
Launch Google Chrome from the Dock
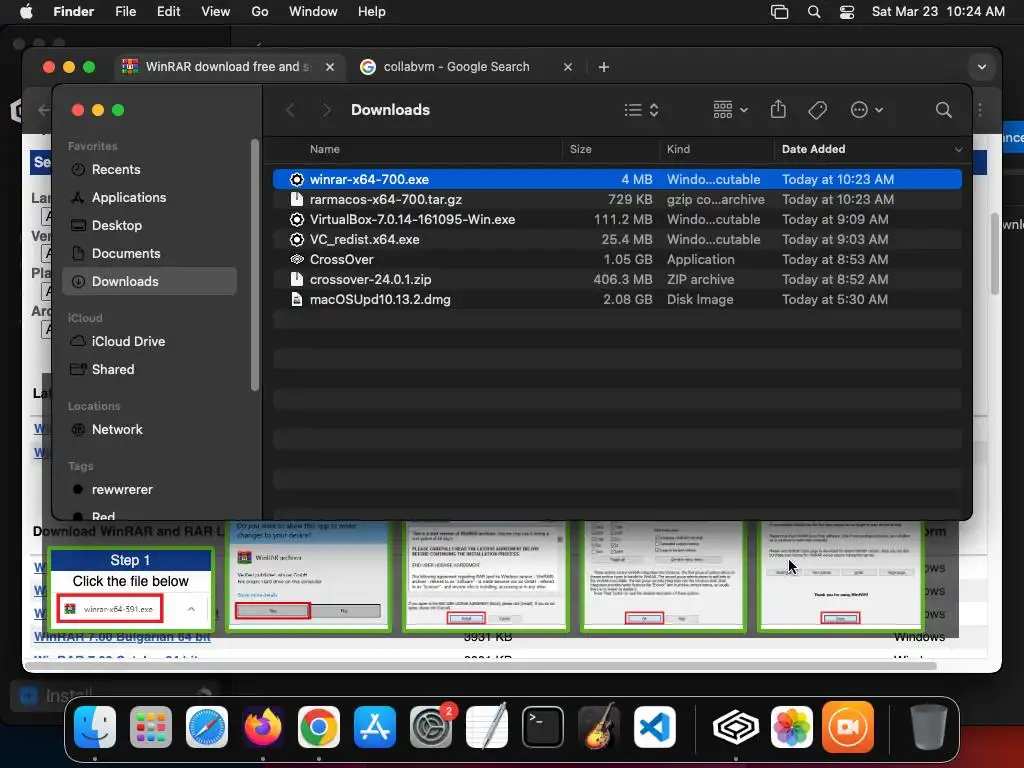(319, 726)
